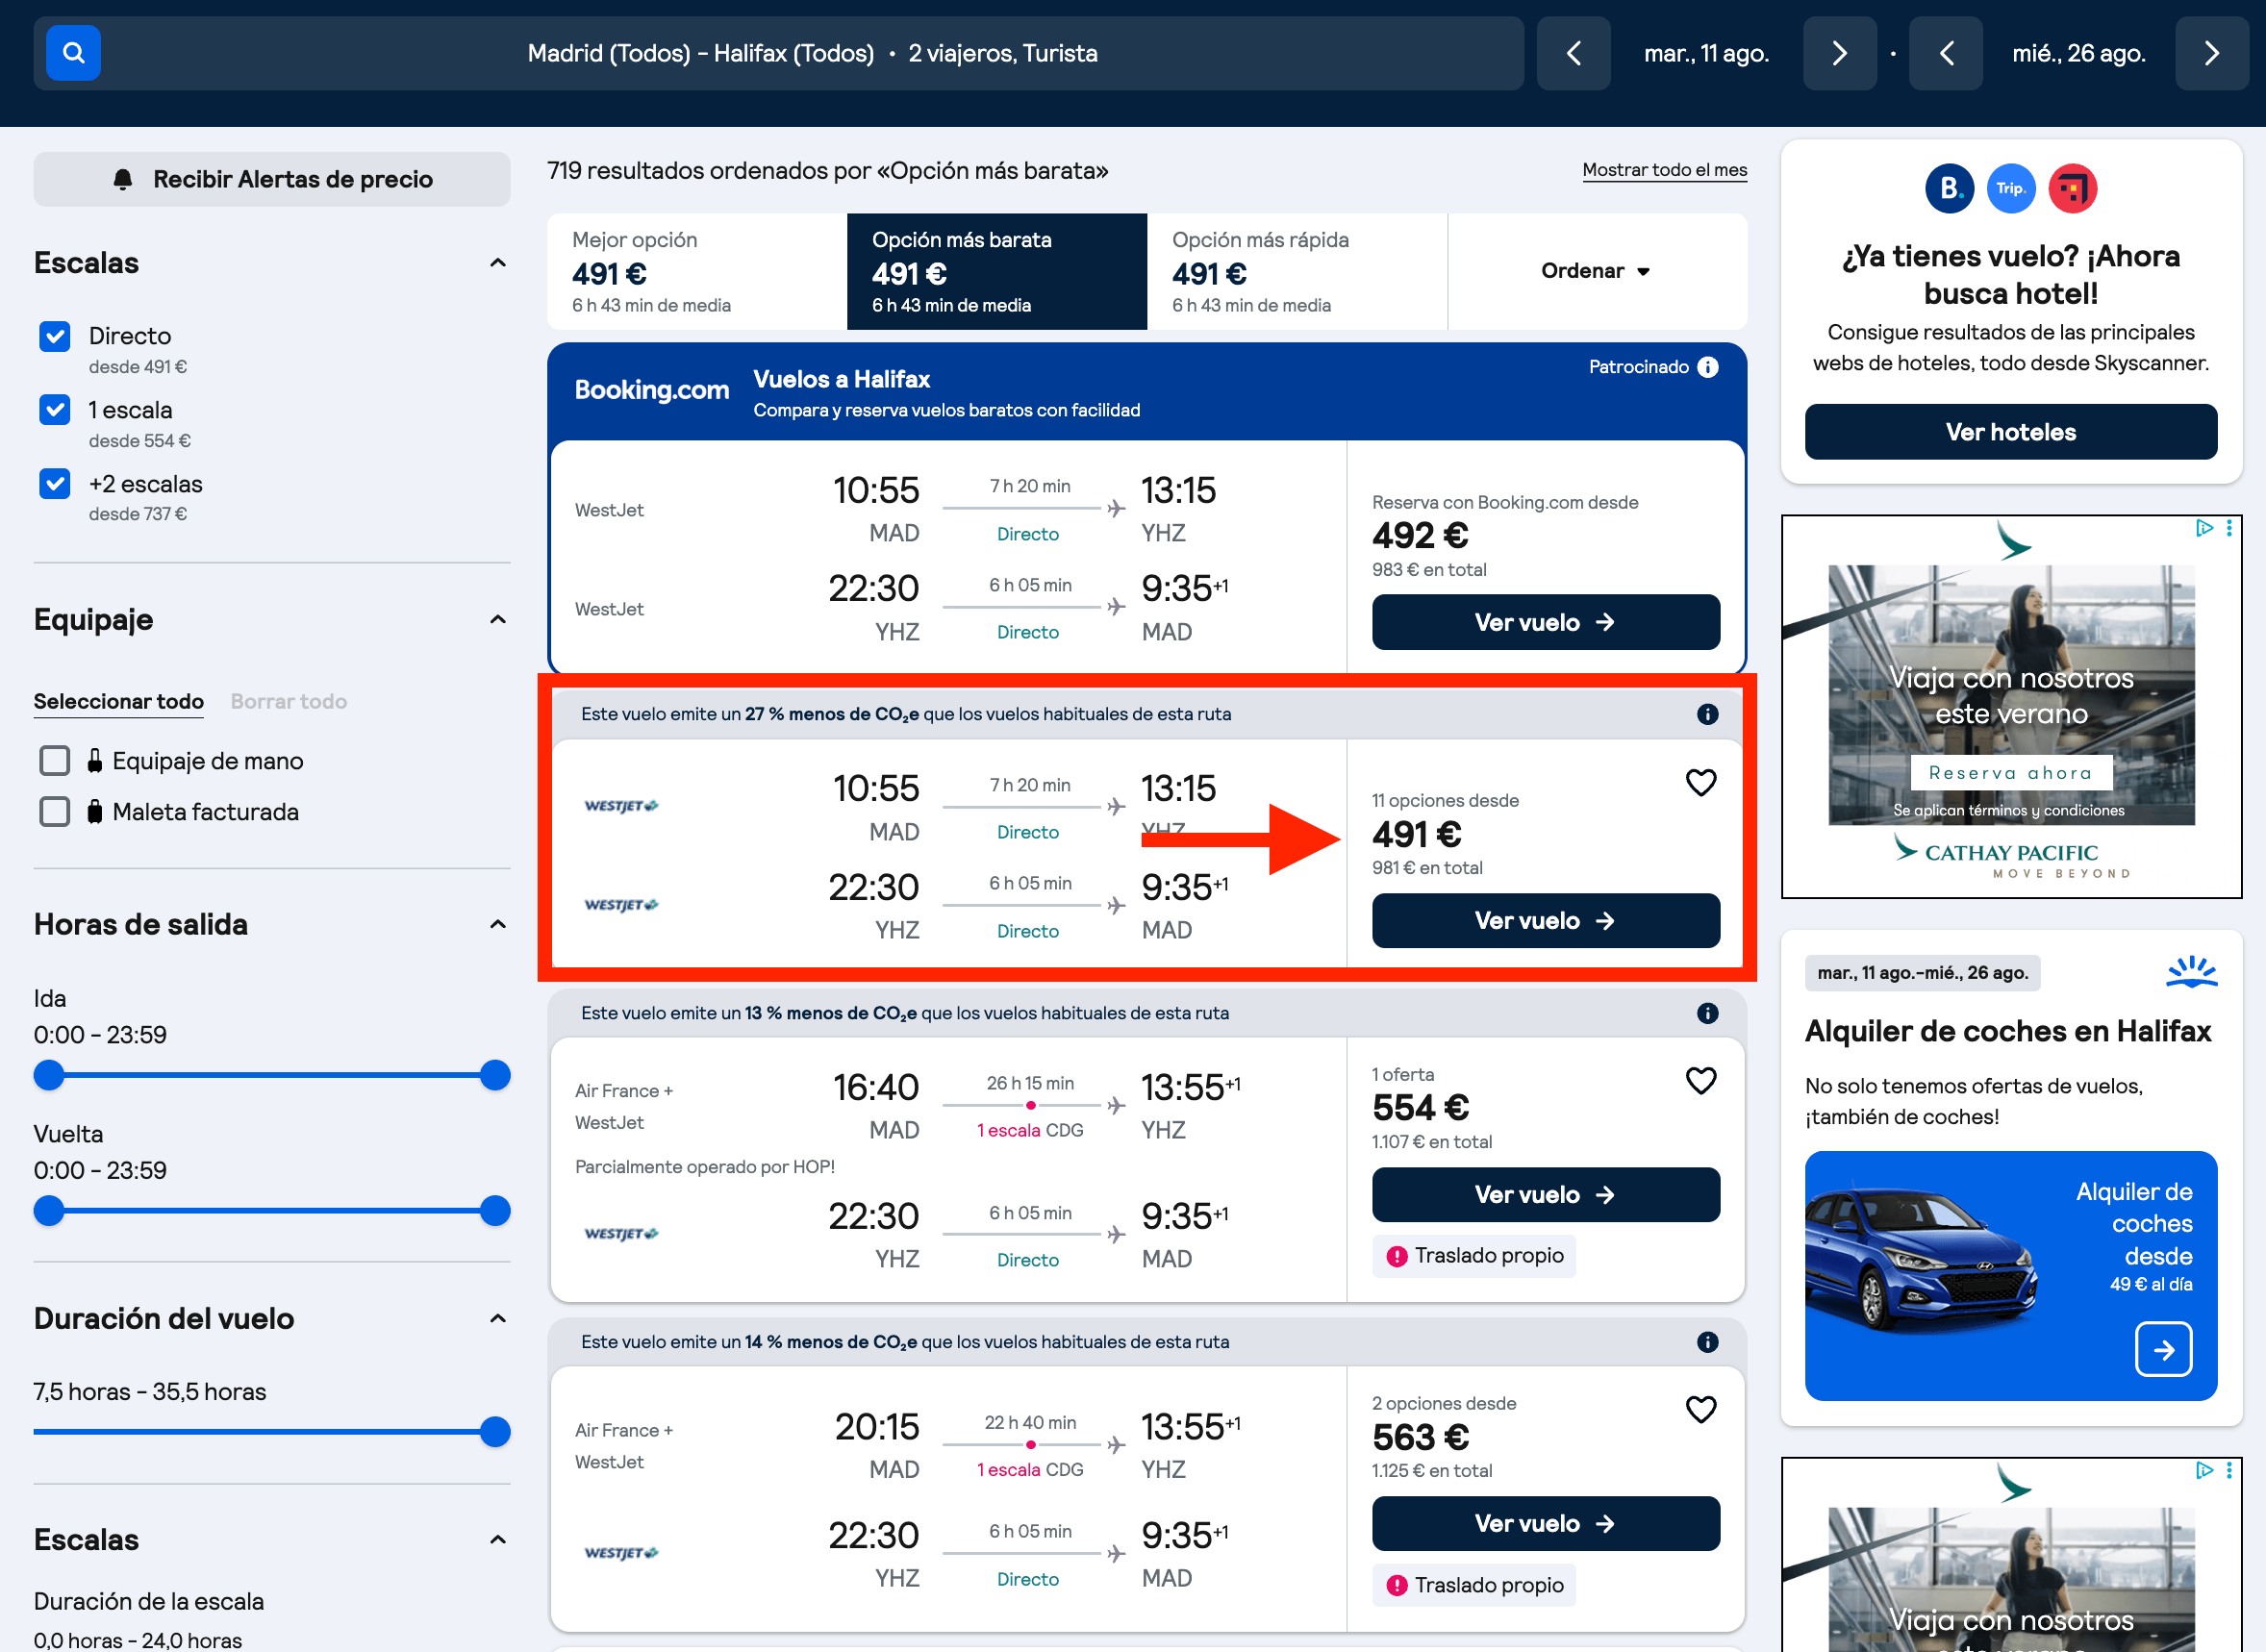Screen dimensions: 2266x1652
Task: Click Ver vuelo for the 491 € flight
Action: [1546, 921]
